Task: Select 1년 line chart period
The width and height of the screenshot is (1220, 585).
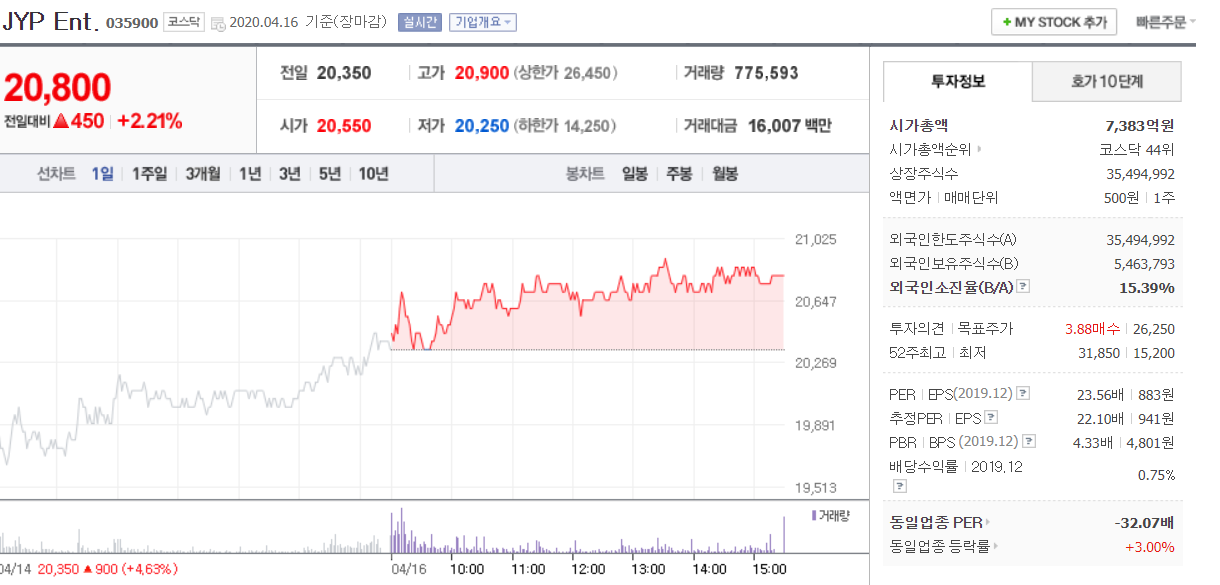Action: tap(250, 174)
